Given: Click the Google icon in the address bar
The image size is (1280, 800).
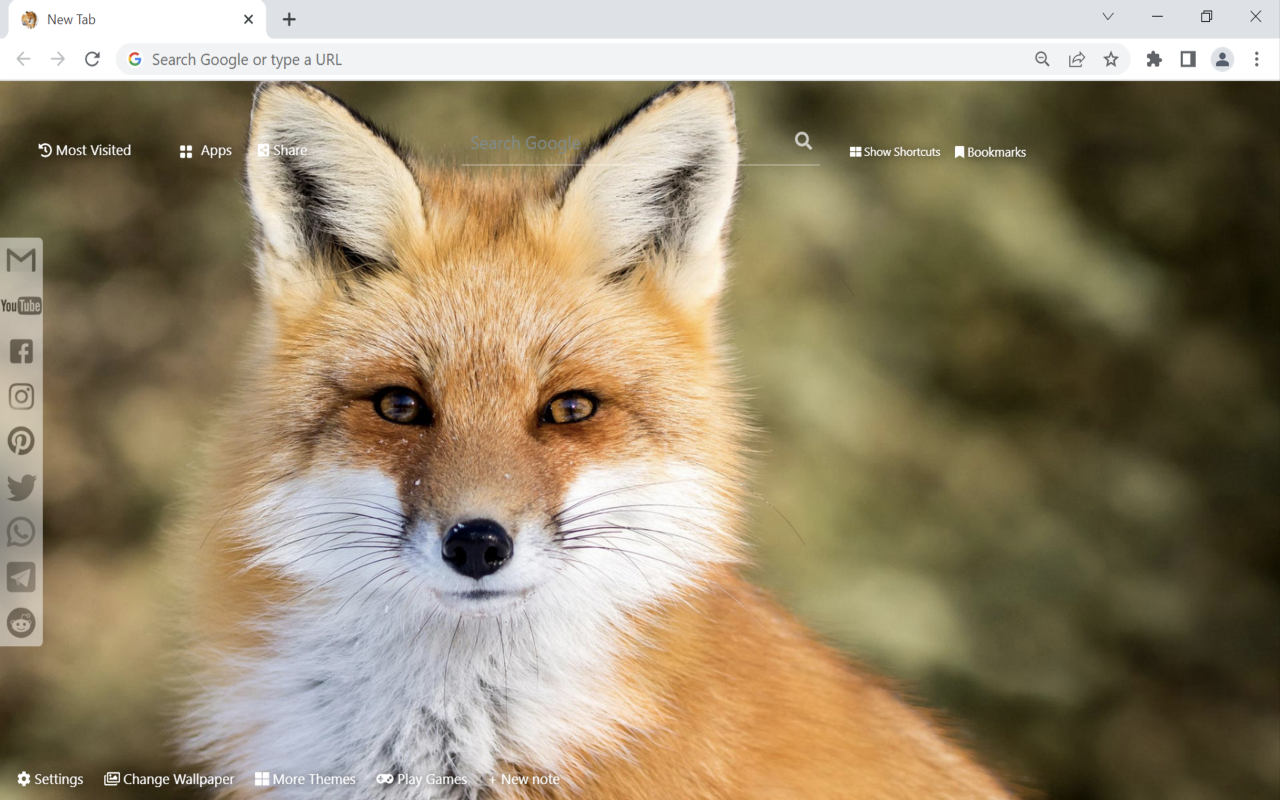Looking at the screenshot, I should pyautogui.click(x=135, y=59).
